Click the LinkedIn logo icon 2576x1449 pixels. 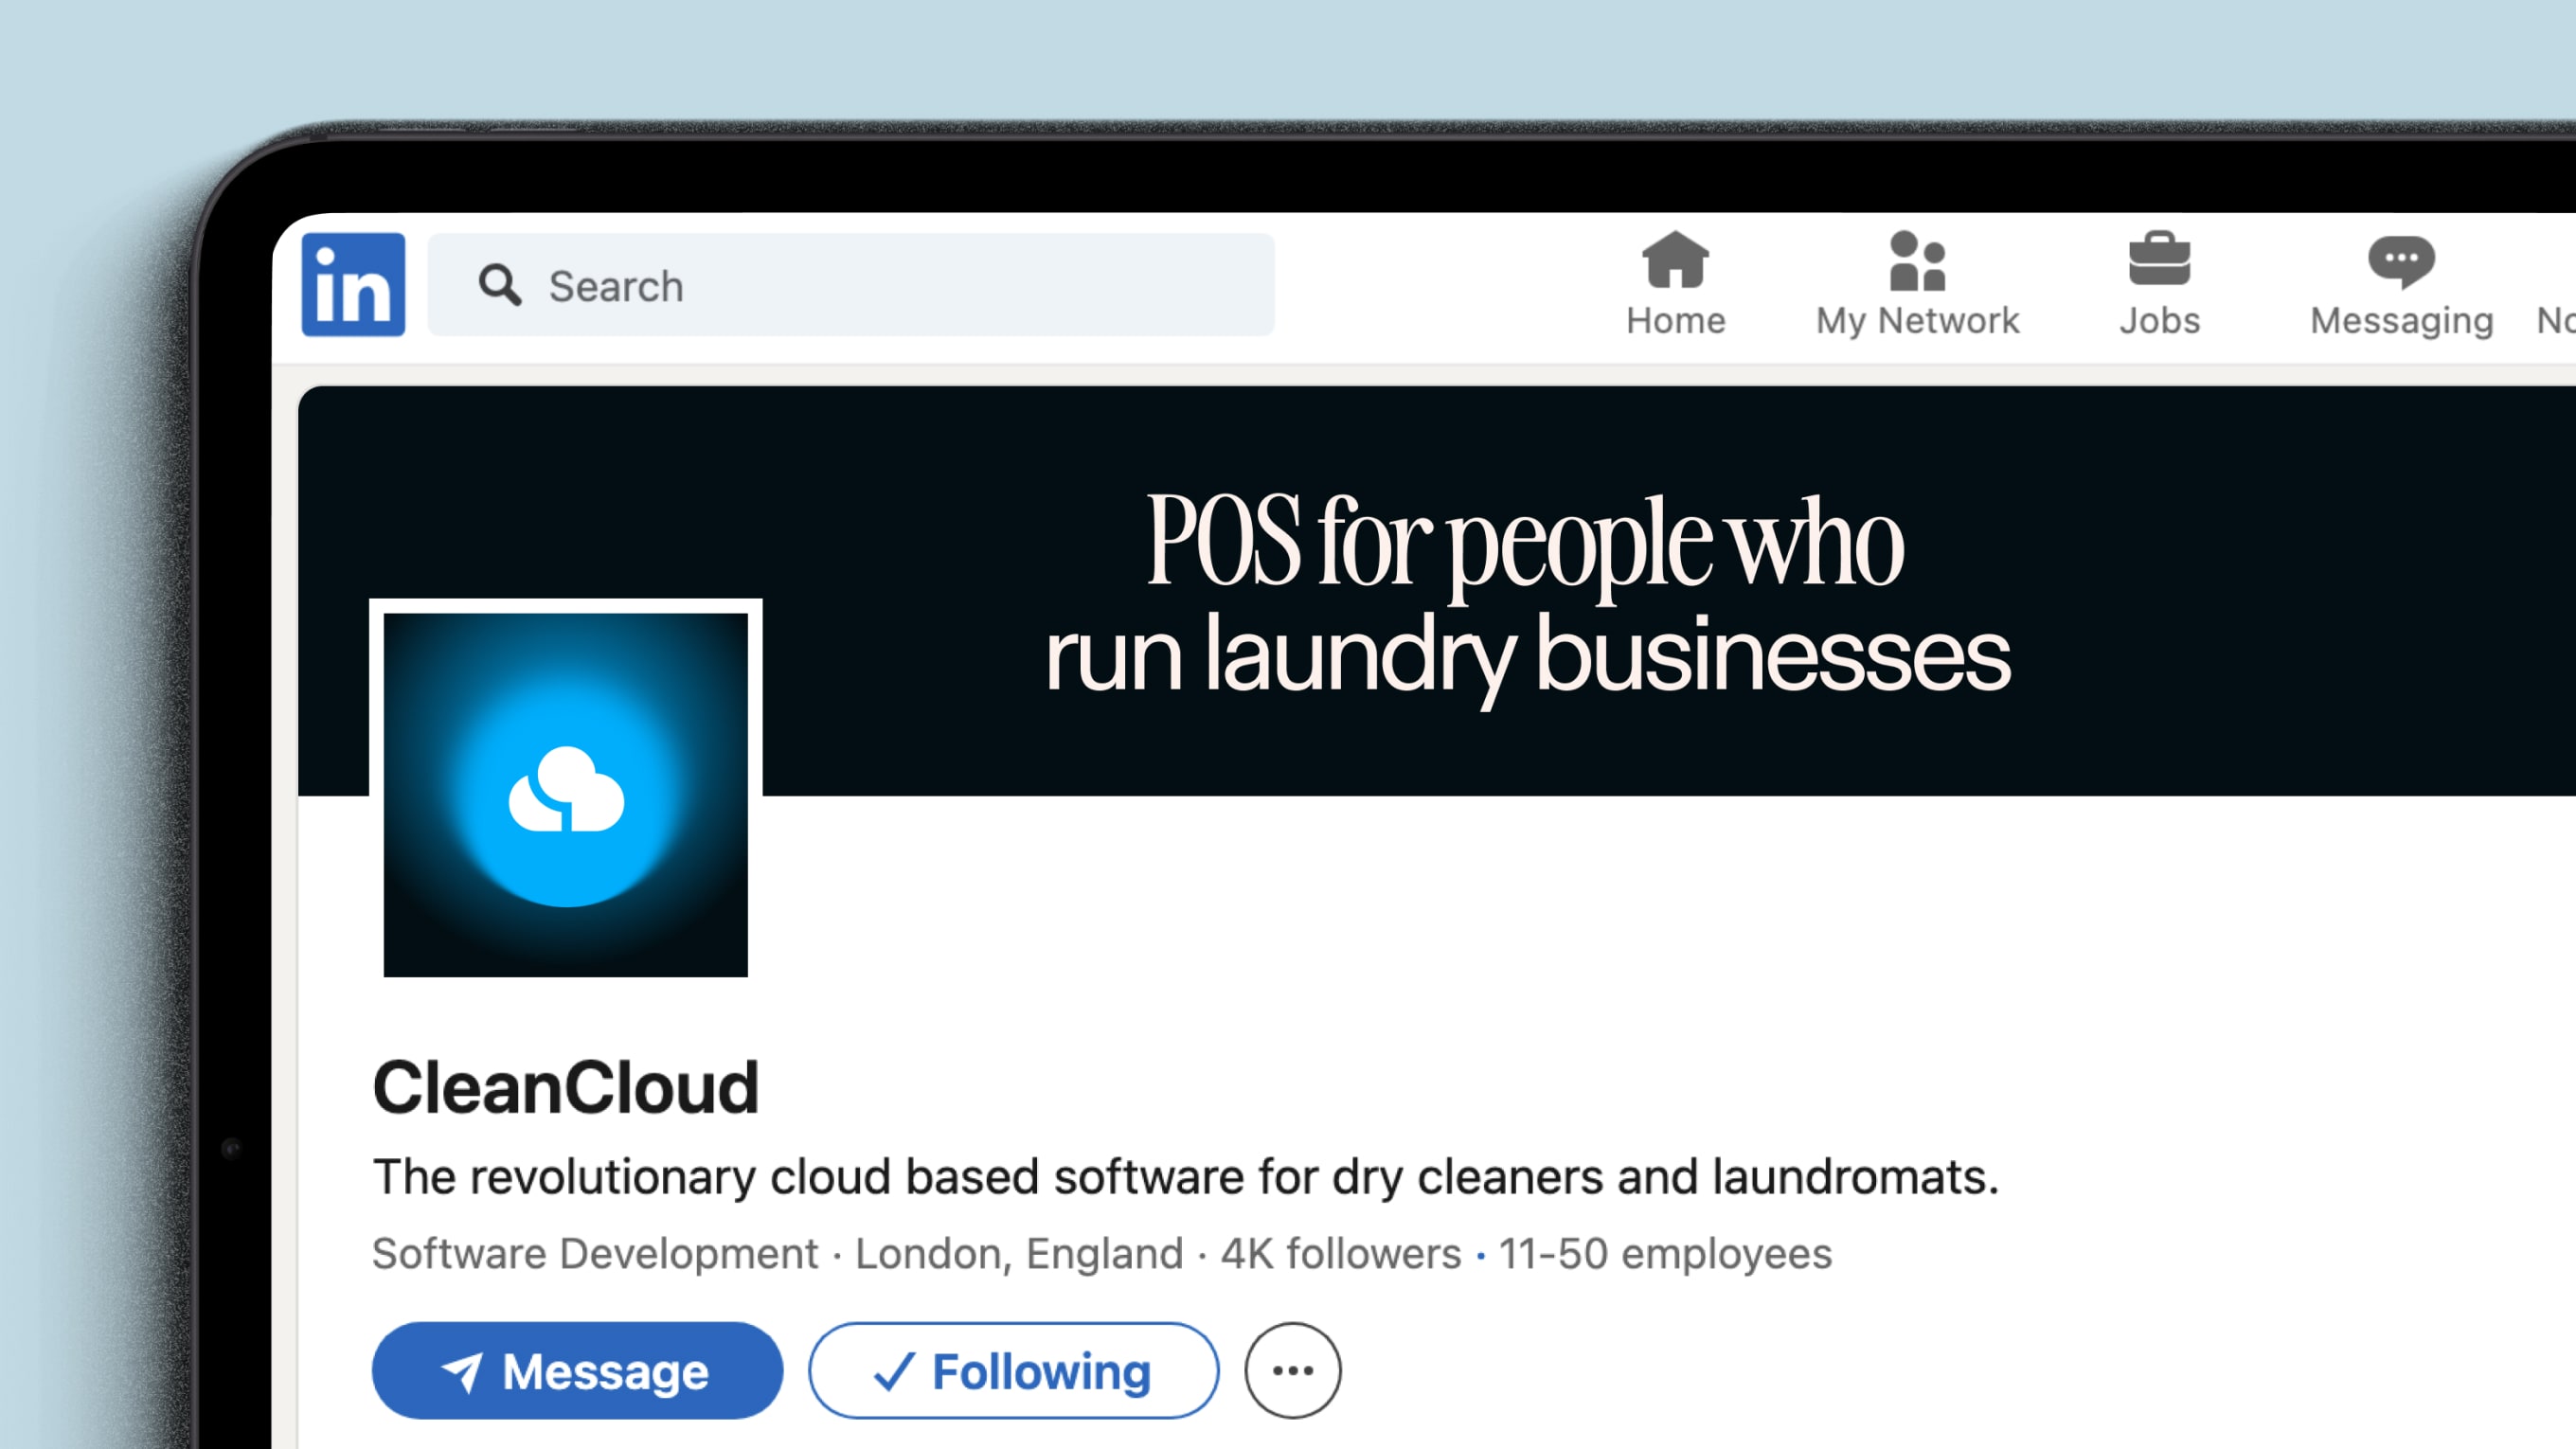pos(353,284)
